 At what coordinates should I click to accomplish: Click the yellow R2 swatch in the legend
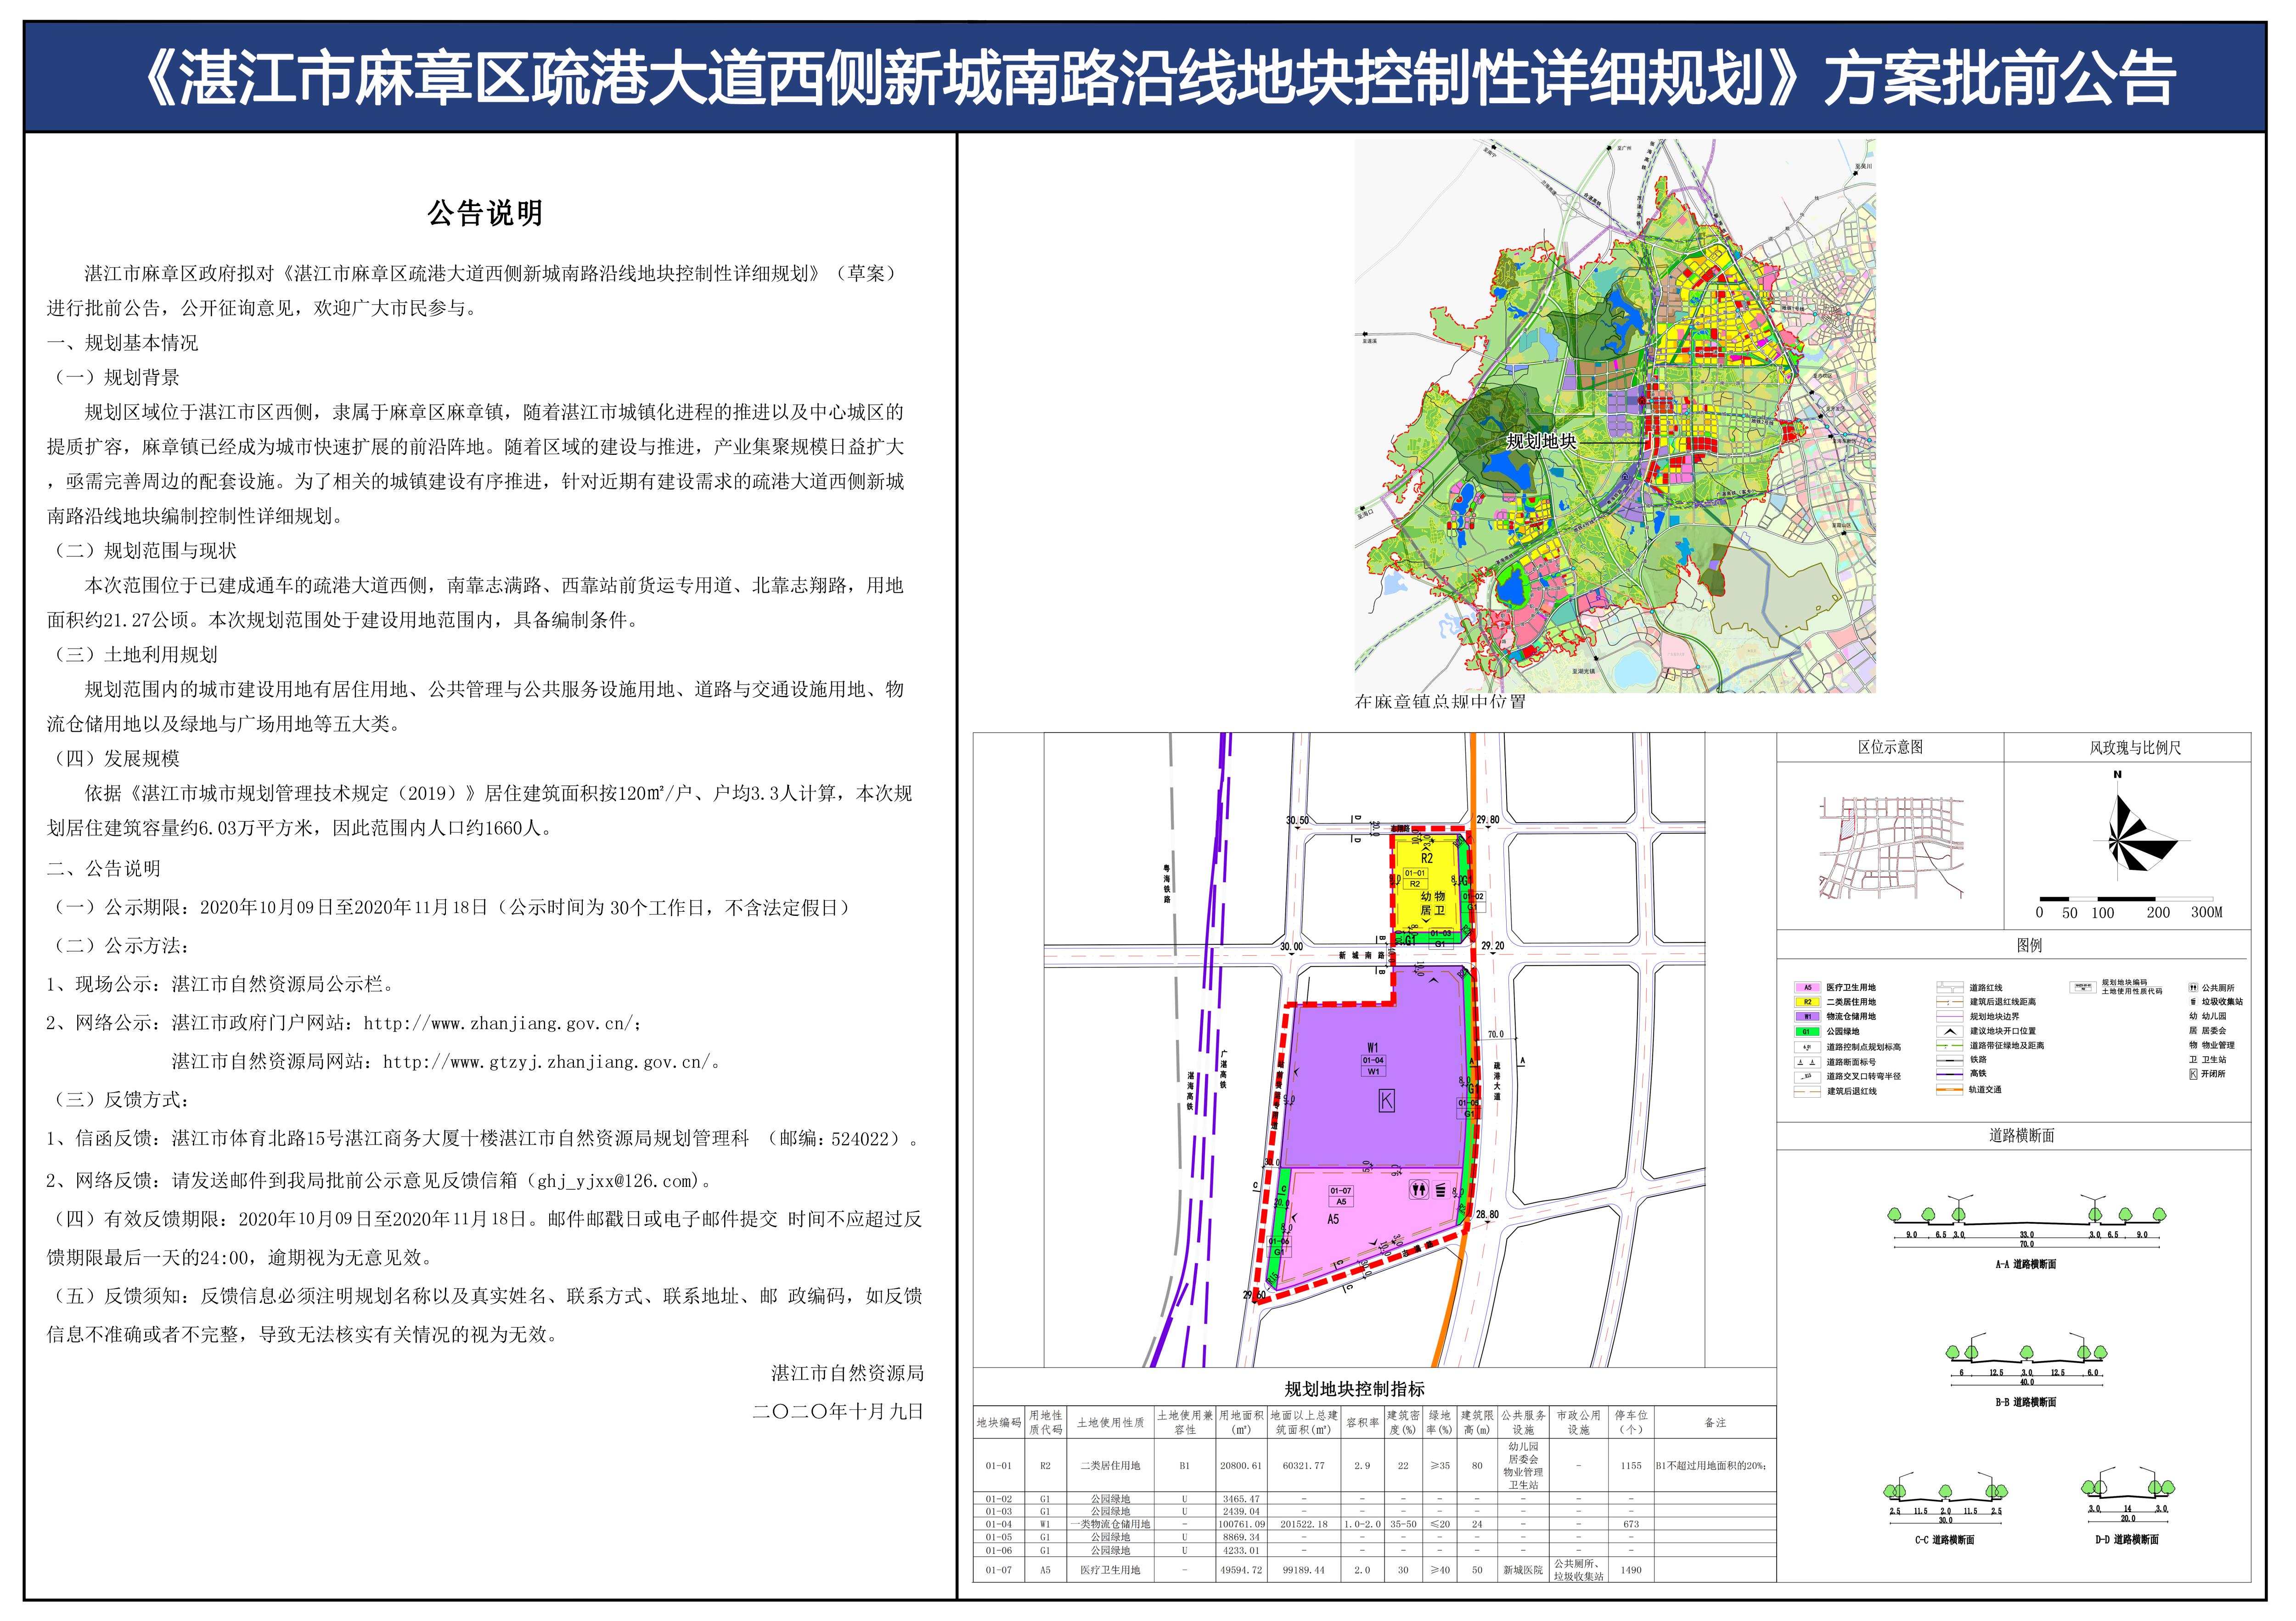pyautogui.click(x=1808, y=1002)
